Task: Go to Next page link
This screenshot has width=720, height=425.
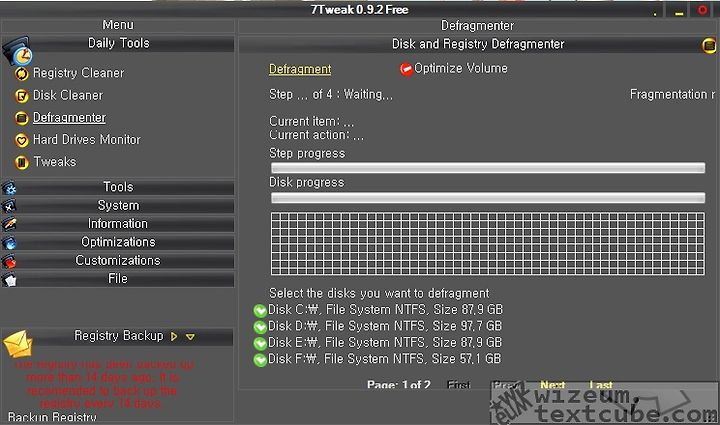Action: click(552, 385)
